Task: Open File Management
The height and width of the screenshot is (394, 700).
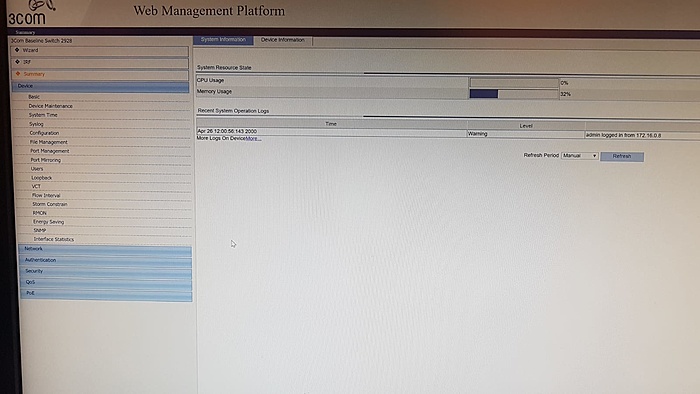Action: click(49, 142)
